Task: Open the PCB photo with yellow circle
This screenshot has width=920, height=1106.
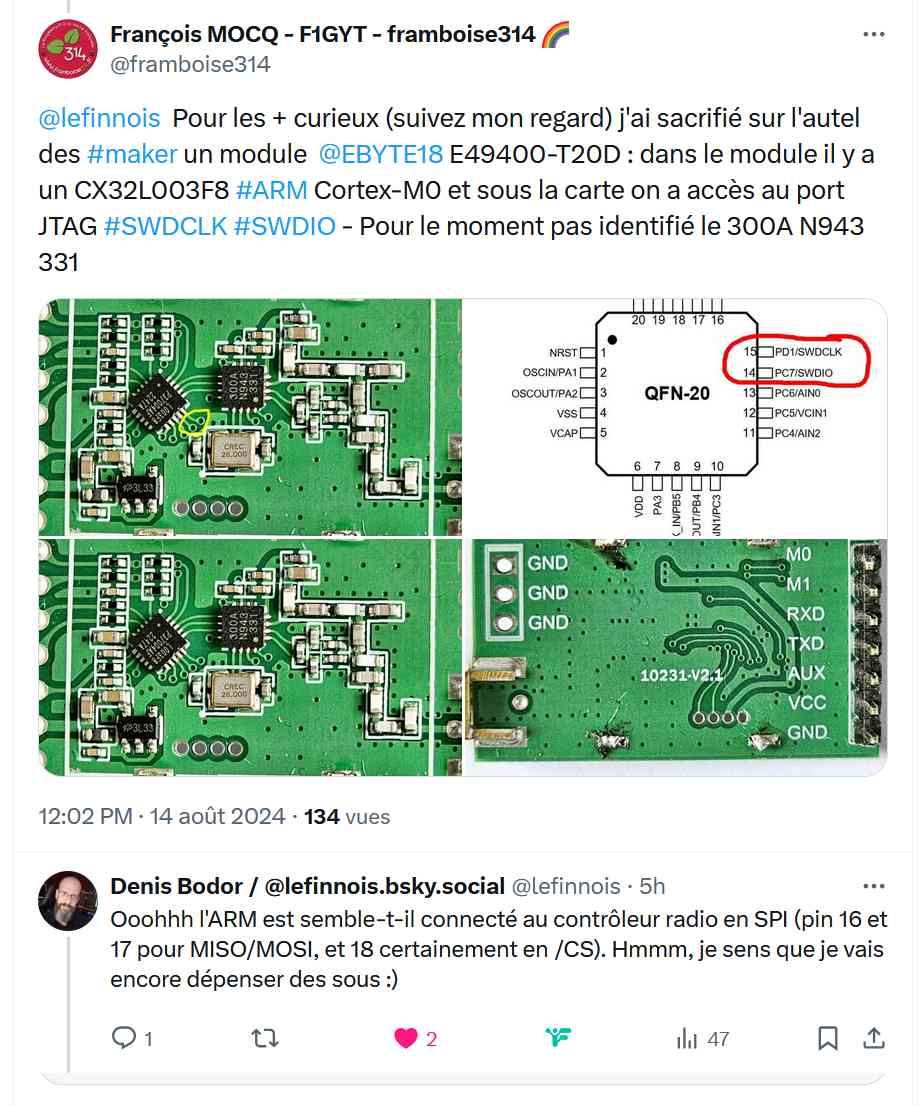Action: pos(250,418)
